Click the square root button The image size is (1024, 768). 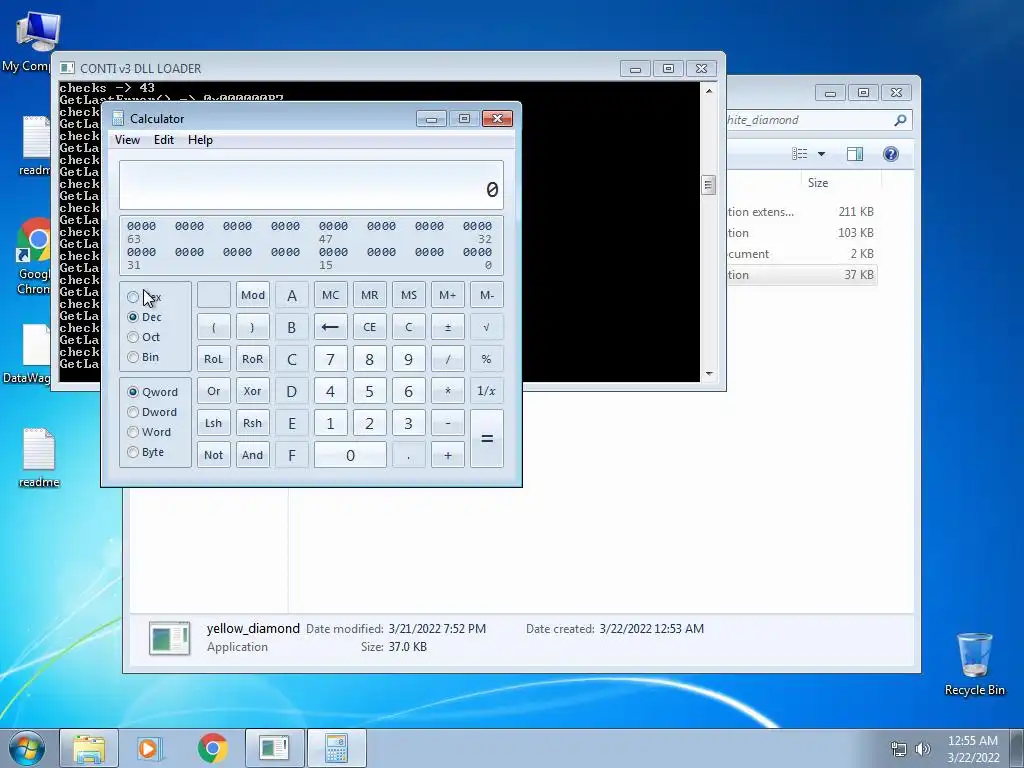point(487,327)
